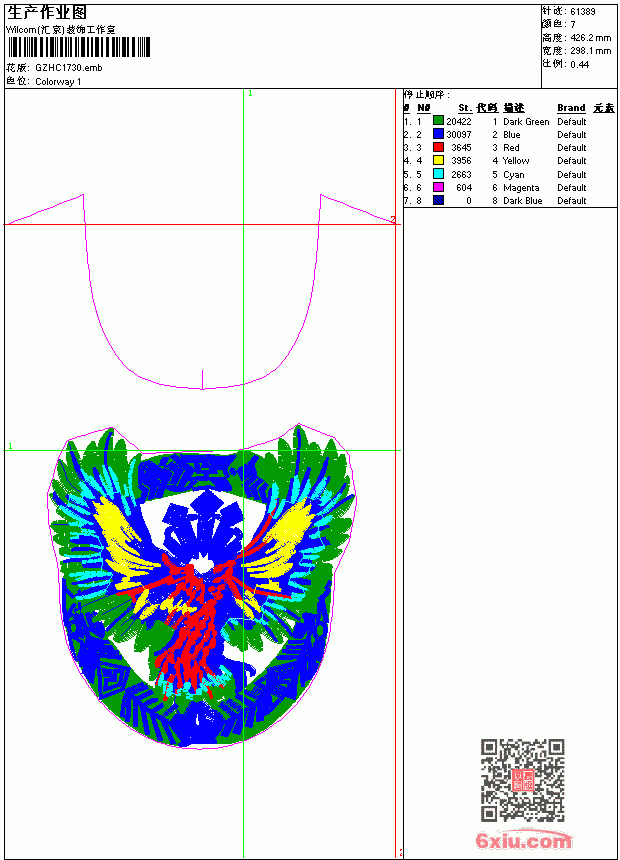Click the Red thread color swatch
The width and height of the screenshot is (620, 860).
pos(438,147)
